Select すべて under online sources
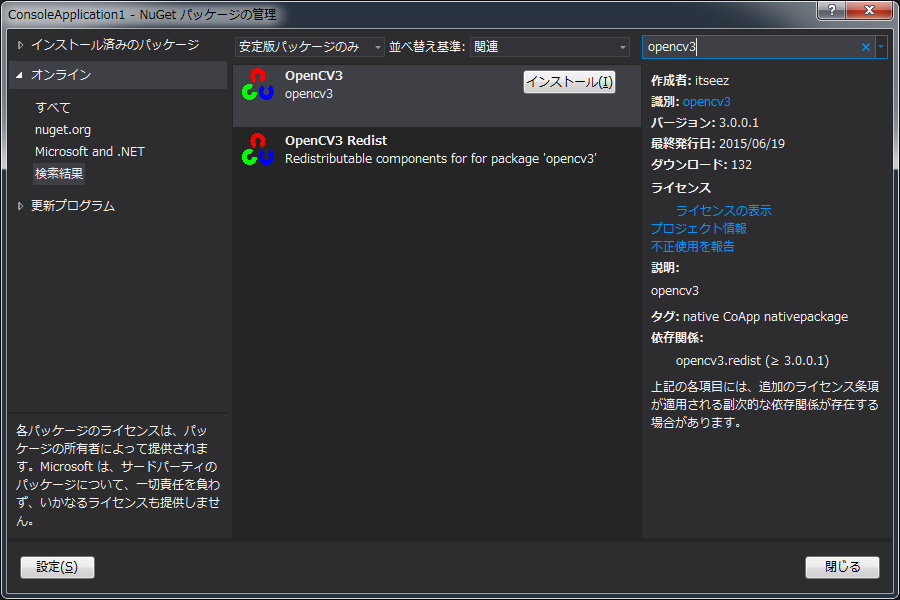Image resolution: width=900 pixels, height=600 pixels. [x=53, y=107]
